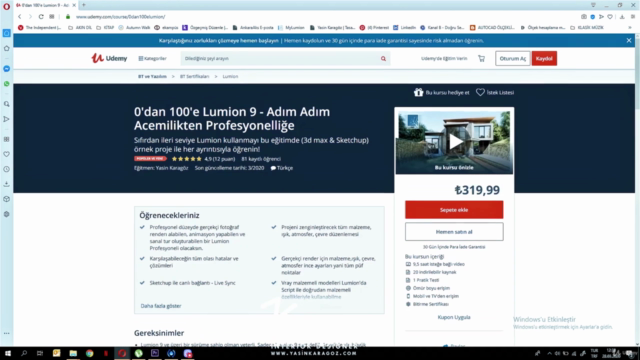Click the green padlock security icon
This screenshot has width=640, height=360.
[x=68, y=17]
